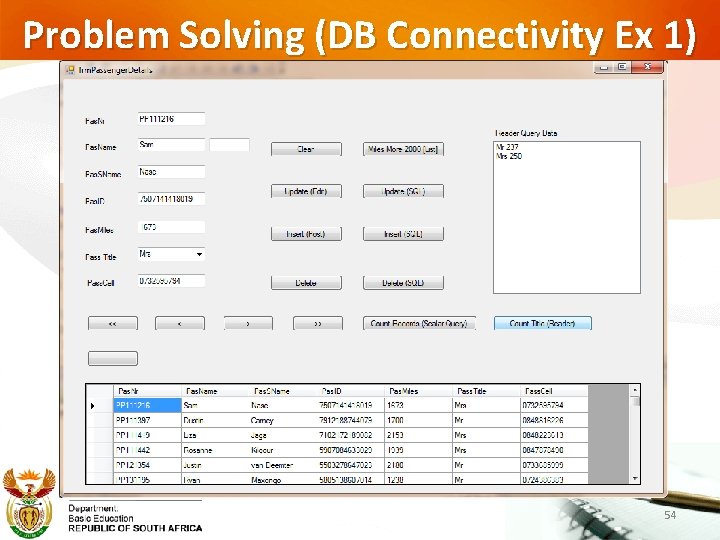Focus the PassCell text field

pyautogui.click(x=171, y=281)
